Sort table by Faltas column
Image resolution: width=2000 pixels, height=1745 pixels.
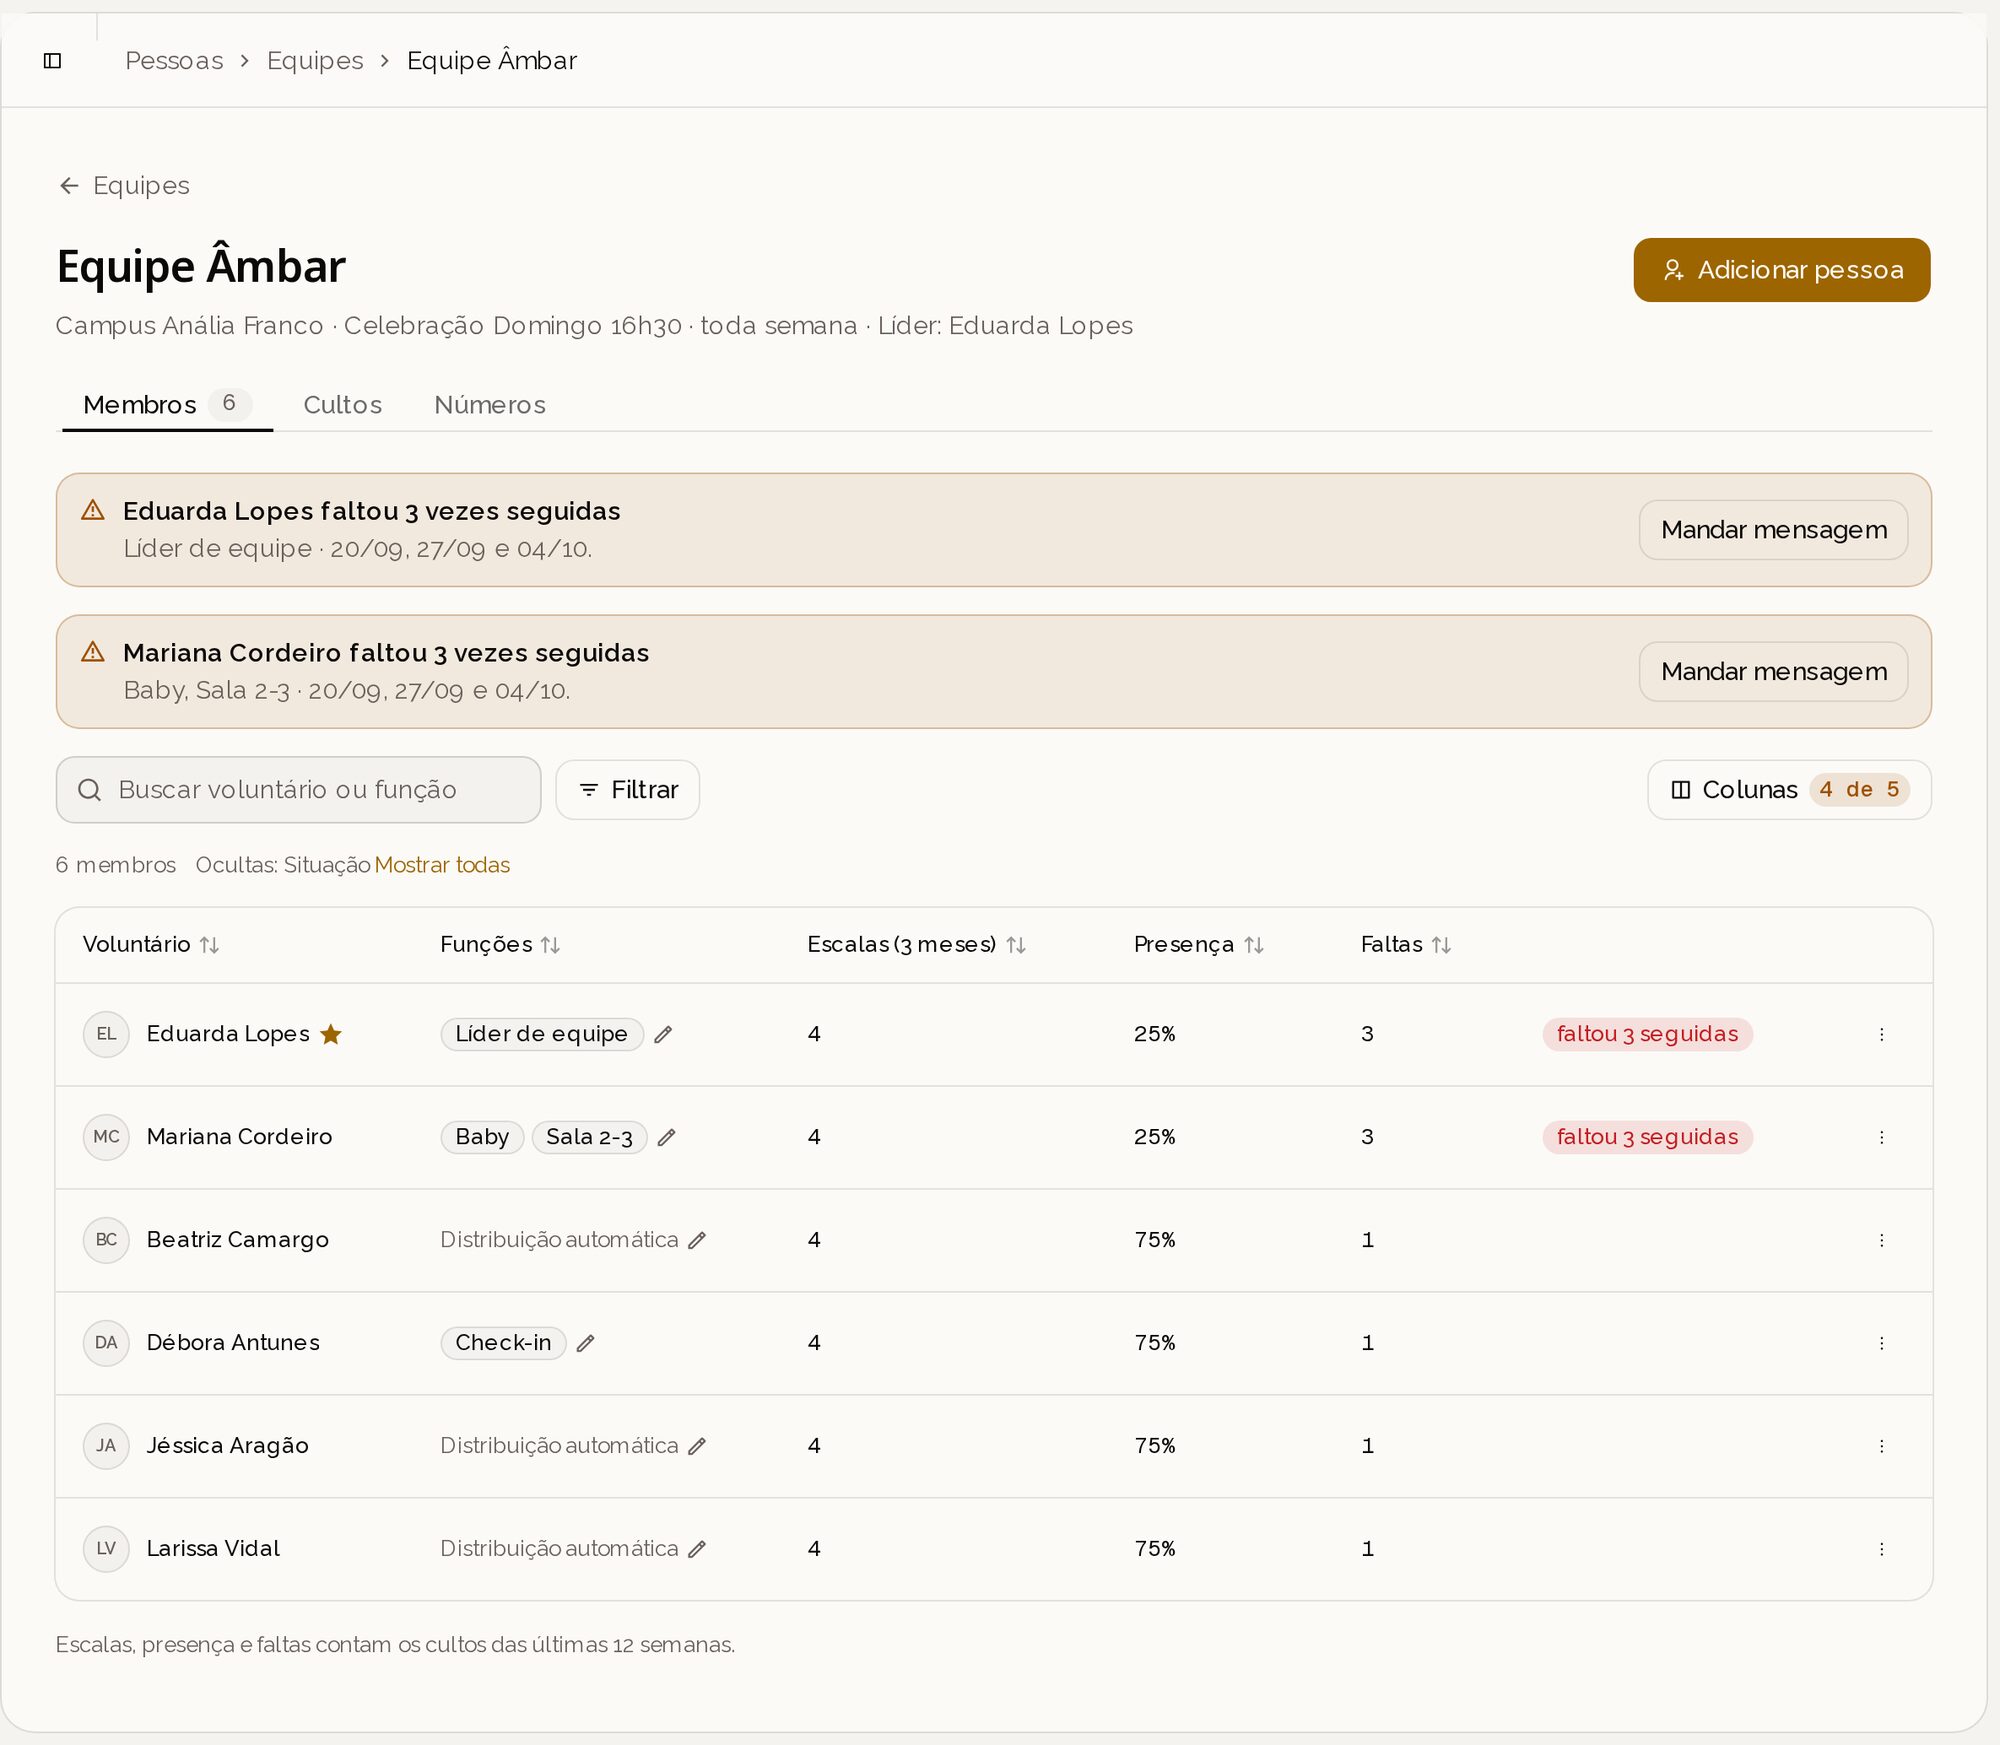click(x=1406, y=945)
